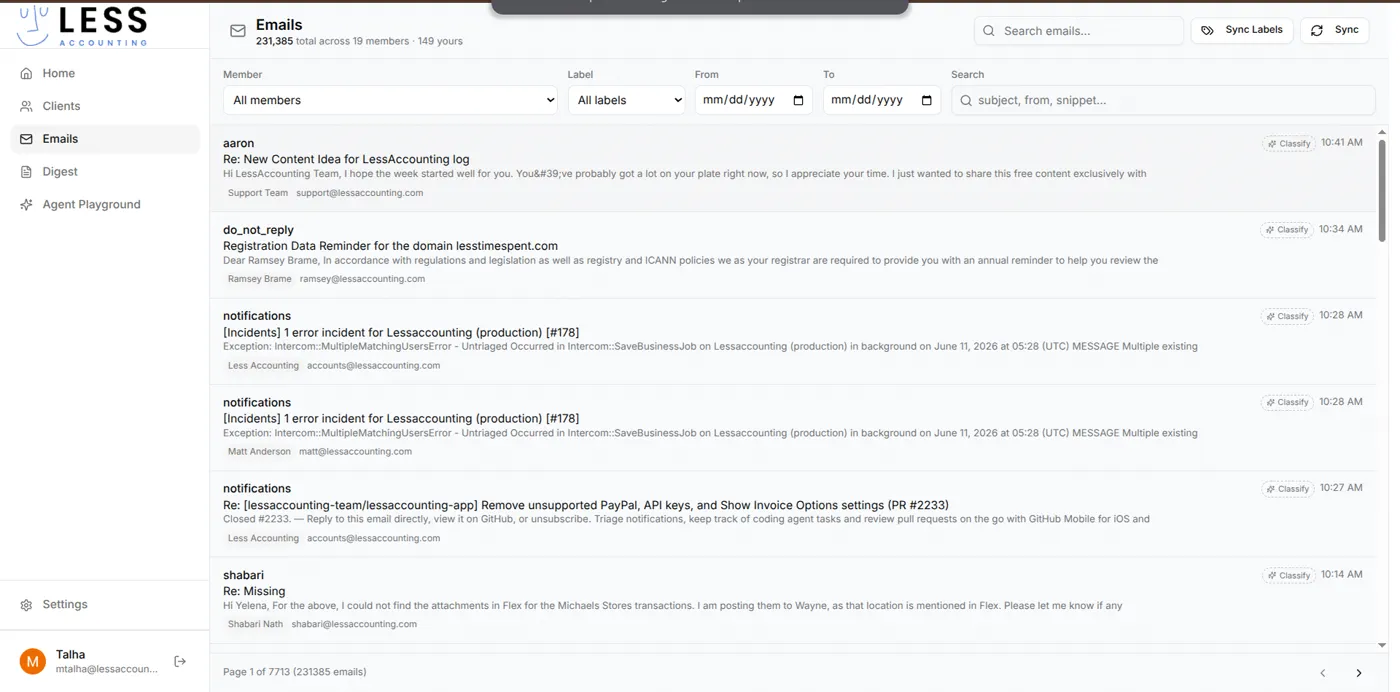Focus the Search emails field
1400x692 pixels.
point(1079,31)
